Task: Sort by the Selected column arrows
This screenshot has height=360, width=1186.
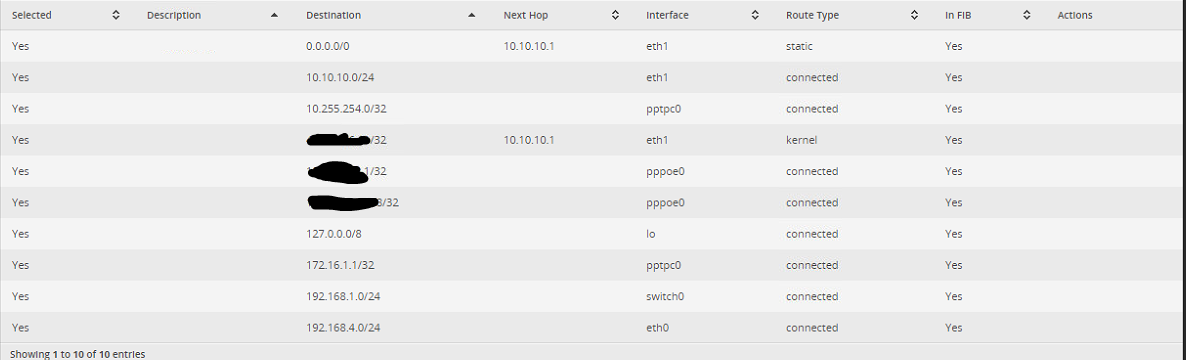Action: [x=116, y=15]
